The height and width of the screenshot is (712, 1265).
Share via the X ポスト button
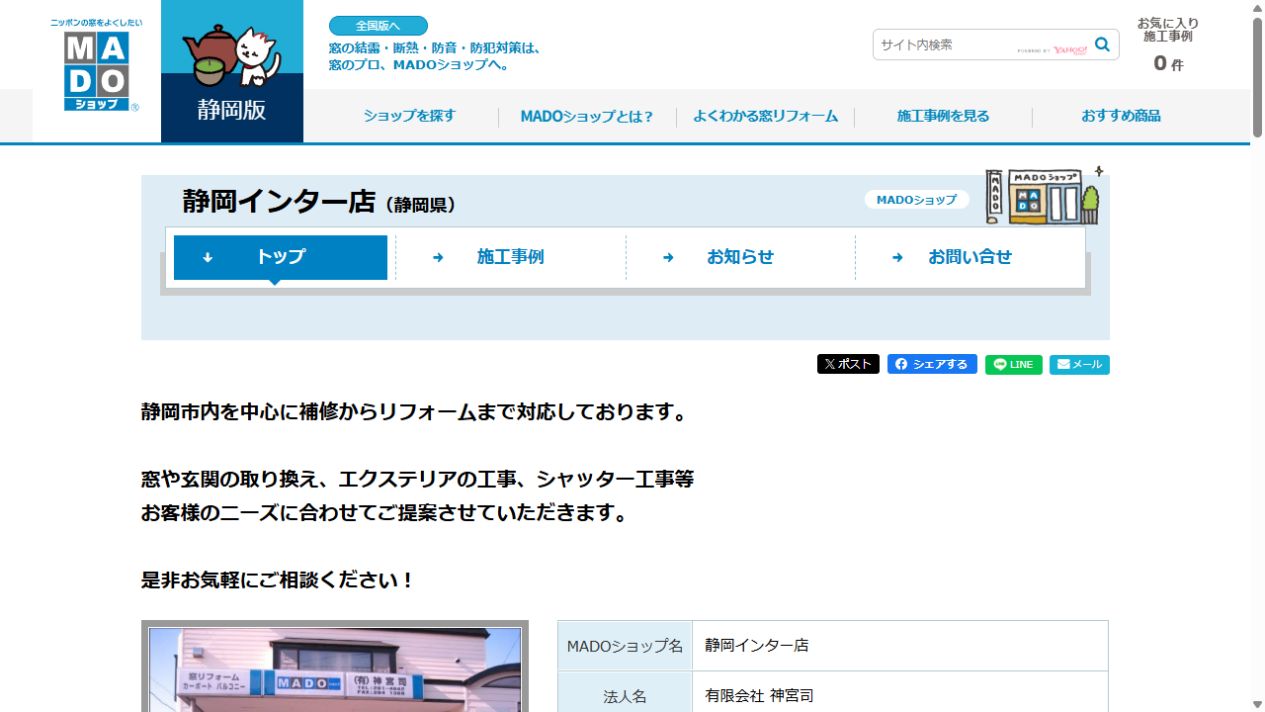click(x=848, y=364)
